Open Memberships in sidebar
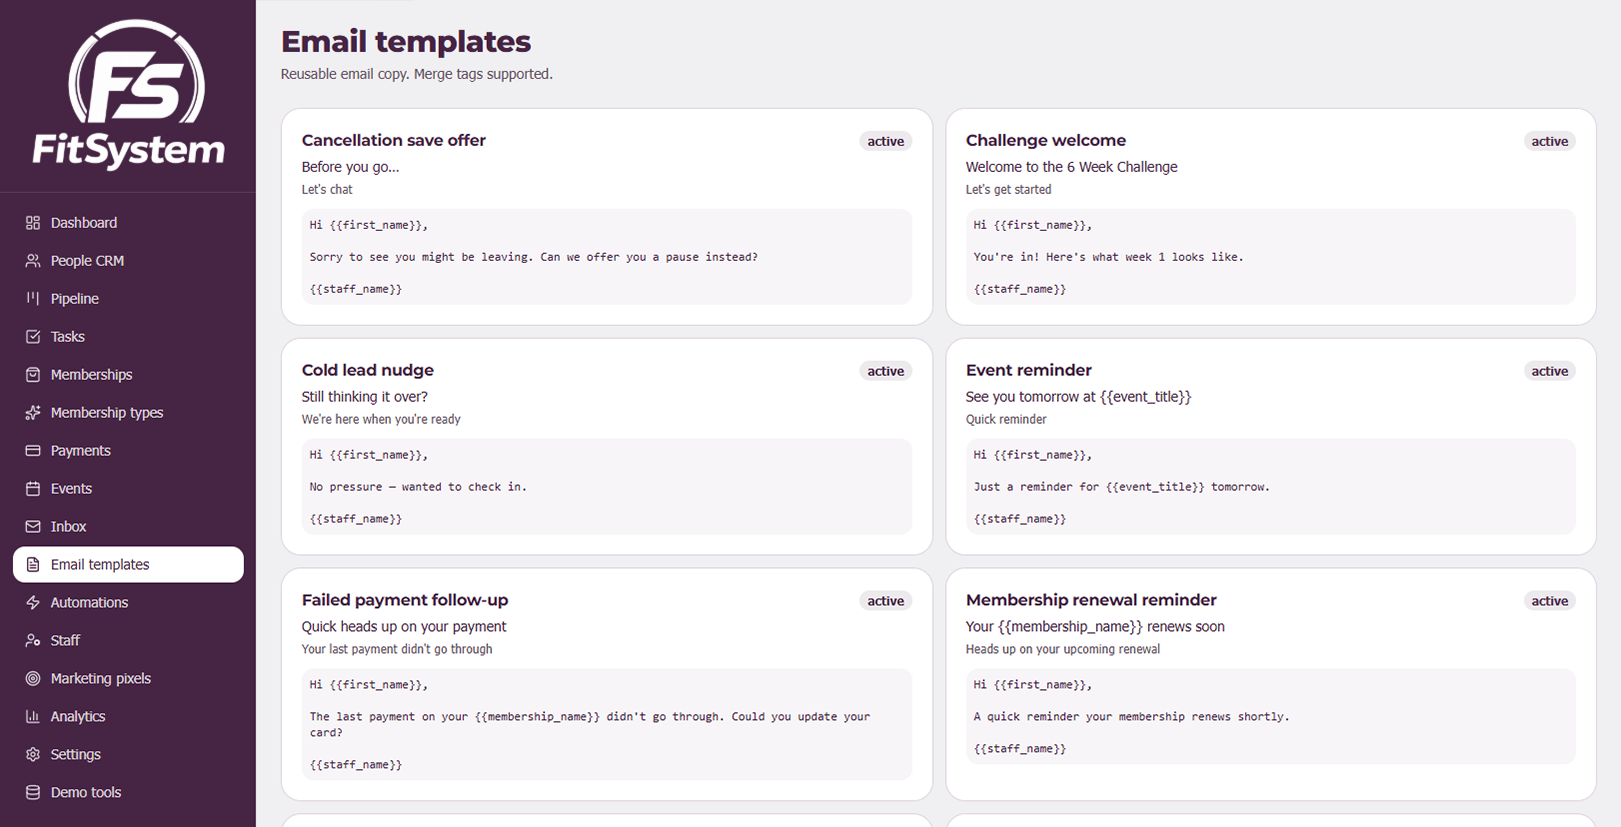Screen dimensions: 1621x827 coord(128,375)
